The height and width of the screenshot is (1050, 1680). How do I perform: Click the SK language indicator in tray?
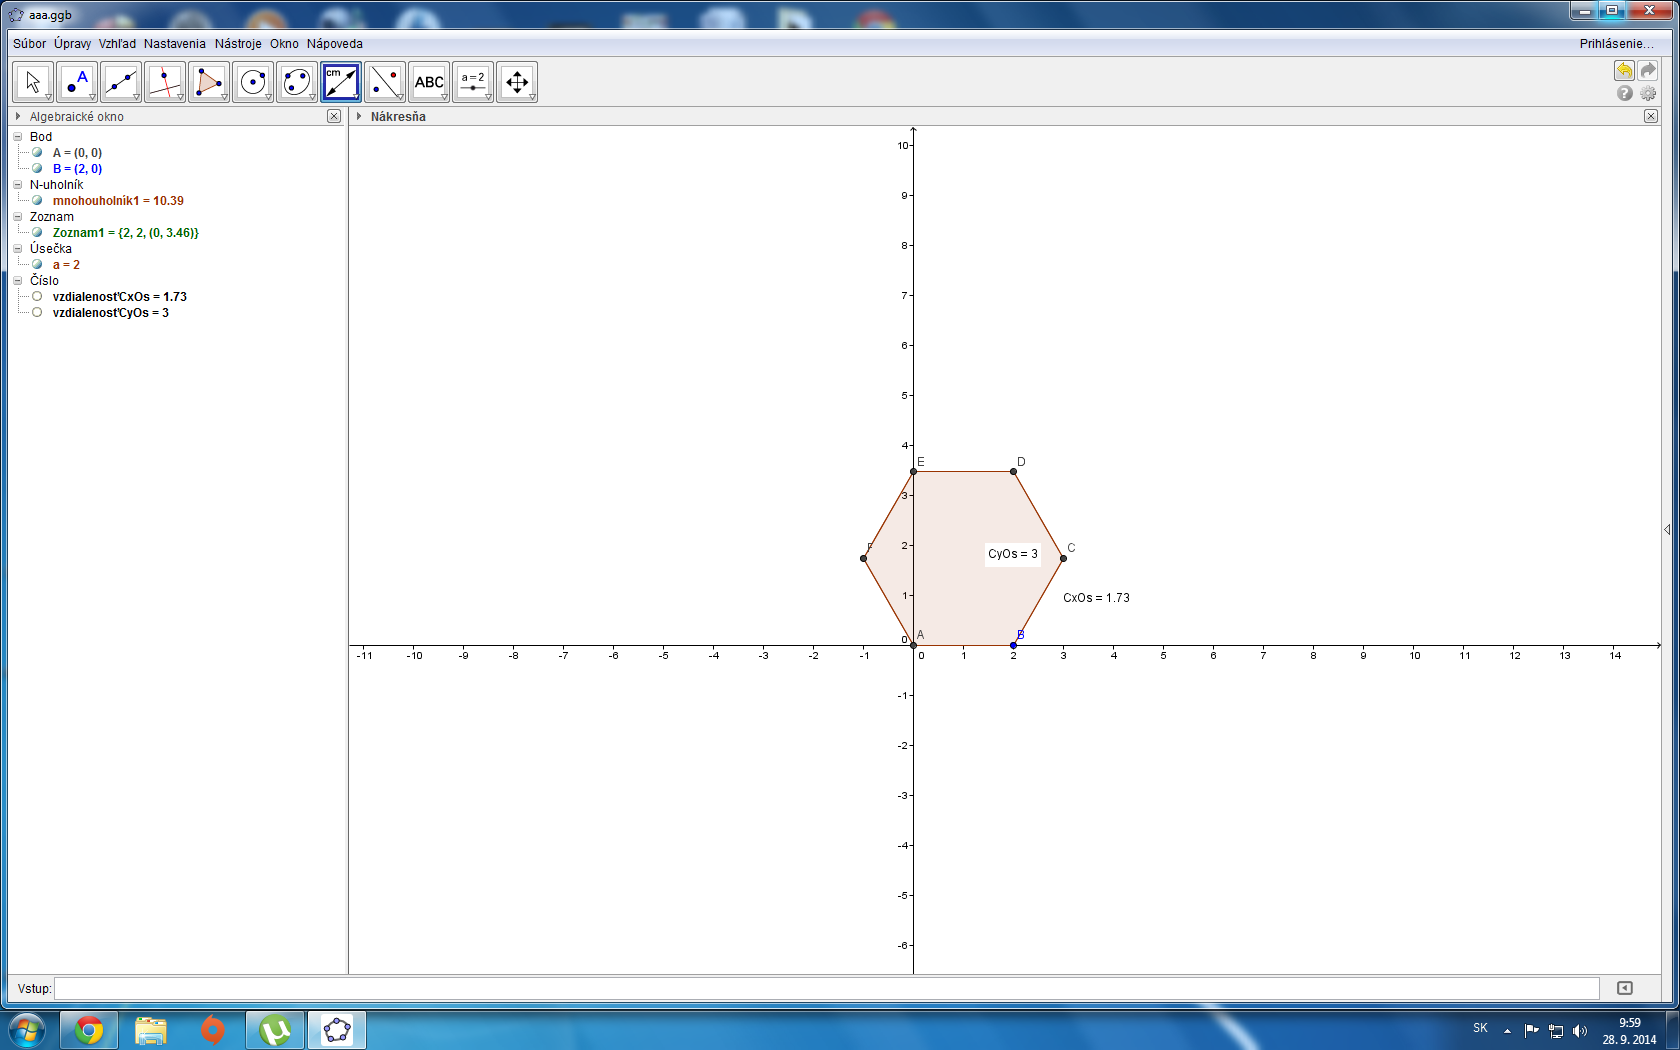pos(1480,1028)
